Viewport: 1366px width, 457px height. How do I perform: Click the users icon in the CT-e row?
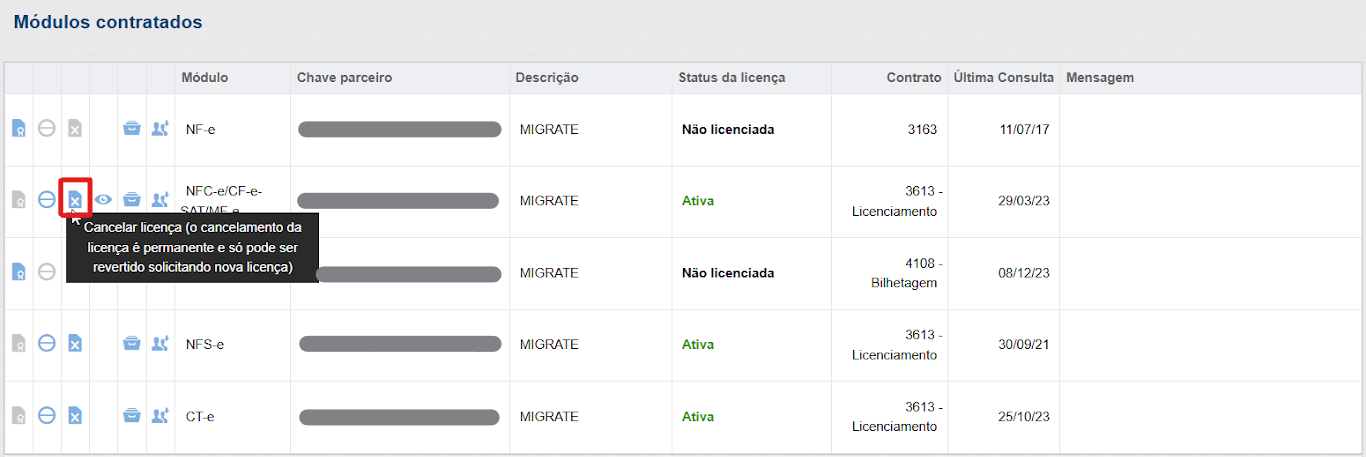(160, 416)
